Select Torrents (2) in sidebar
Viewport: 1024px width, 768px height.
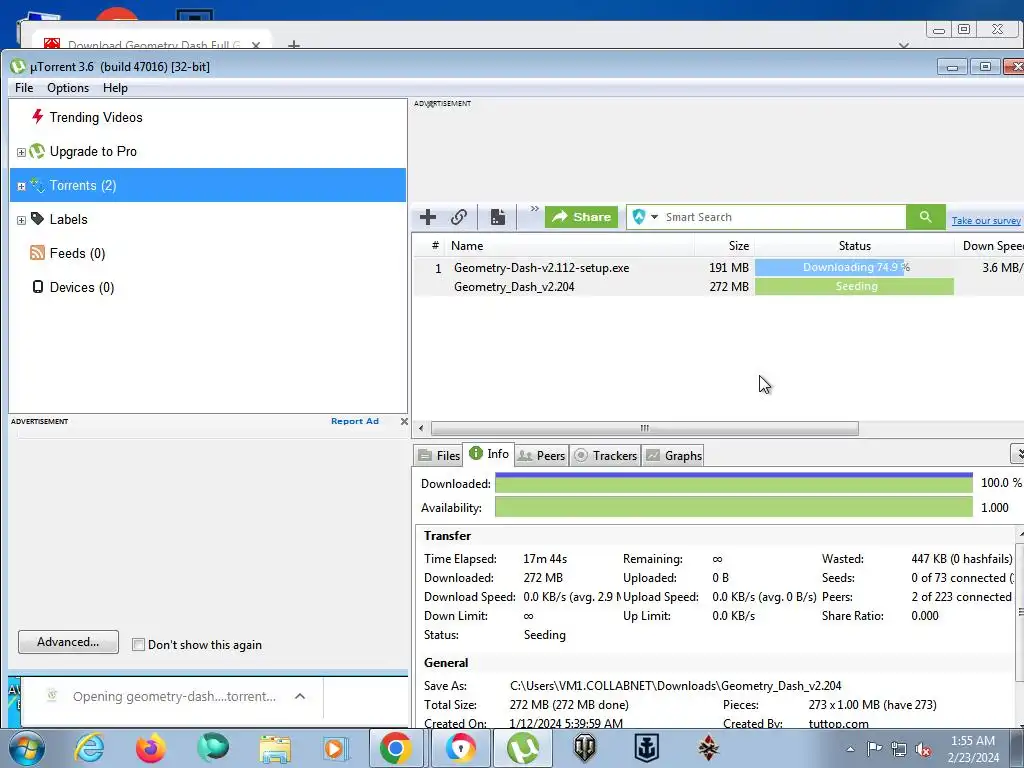click(x=208, y=185)
